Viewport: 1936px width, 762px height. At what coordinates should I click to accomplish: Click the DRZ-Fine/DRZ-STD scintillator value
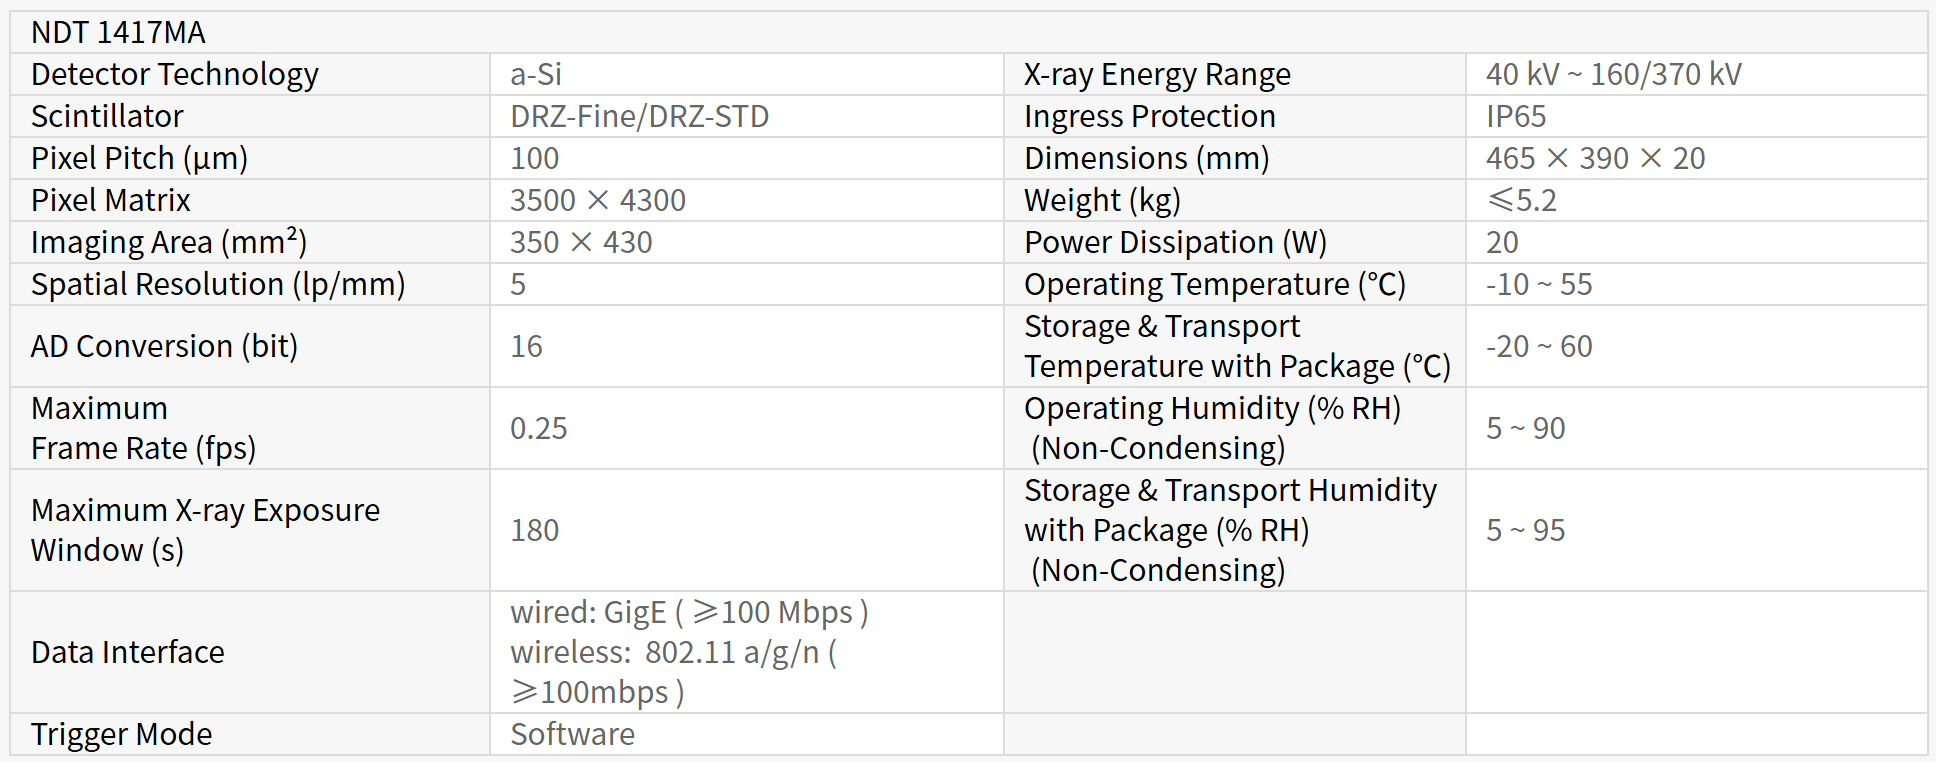click(639, 117)
